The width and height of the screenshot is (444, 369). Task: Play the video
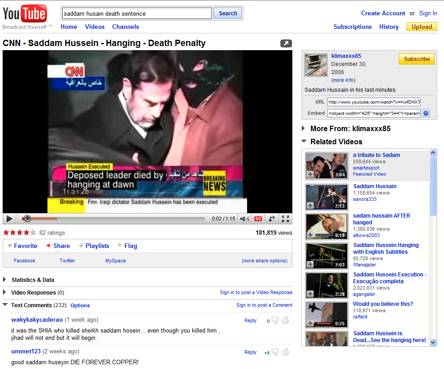point(9,219)
